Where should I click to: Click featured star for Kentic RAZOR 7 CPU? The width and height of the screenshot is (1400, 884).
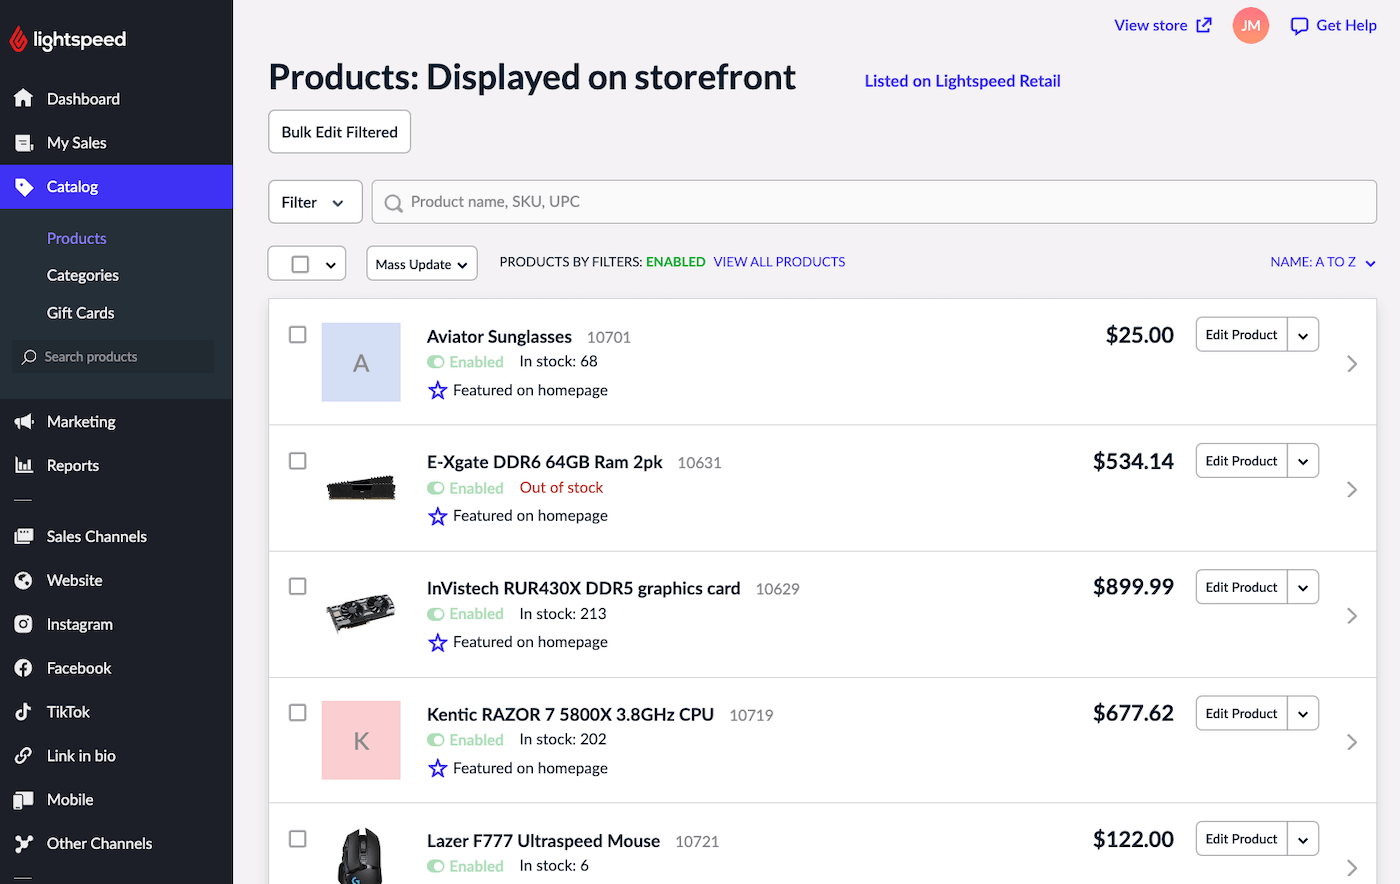[x=438, y=768]
